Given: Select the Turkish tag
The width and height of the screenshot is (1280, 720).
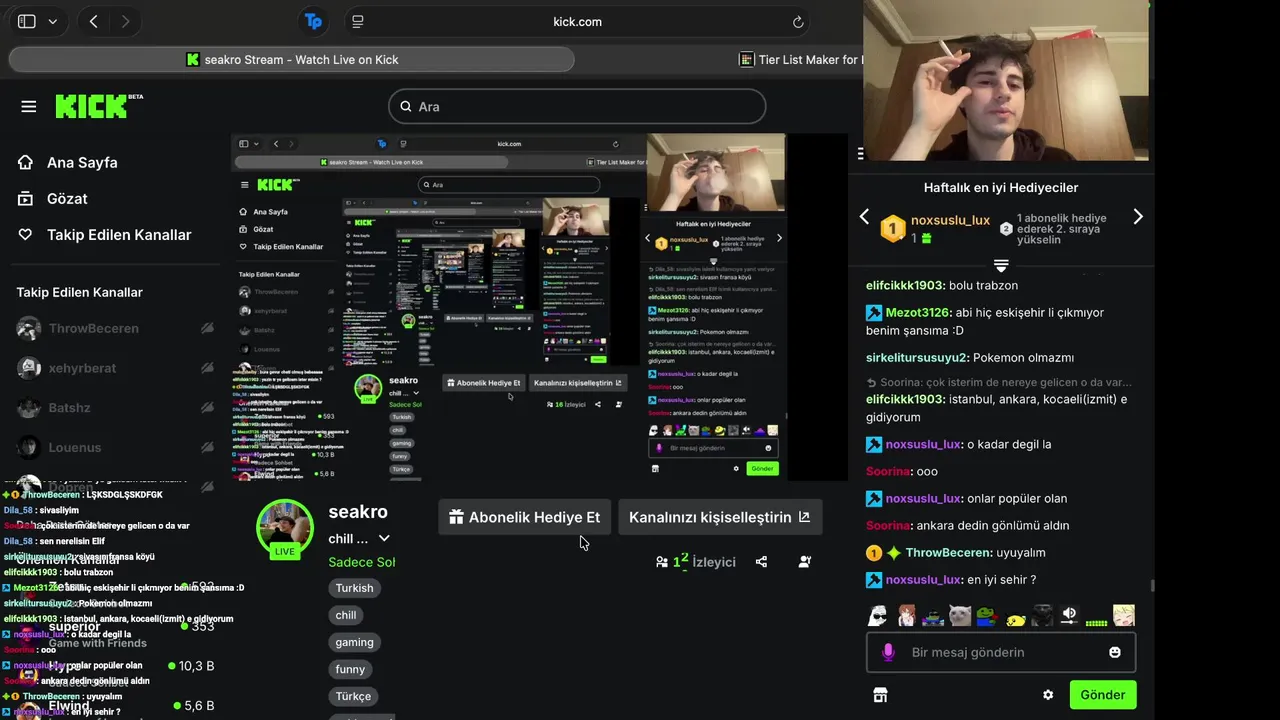Looking at the screenshot, I should (354, 588).
